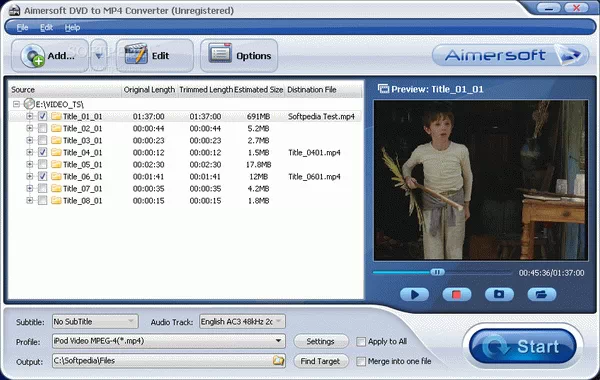Click the Title_06_01 folder icon
Image resolution: width=600 pixels, height=380 pixels.
point(56,176)
